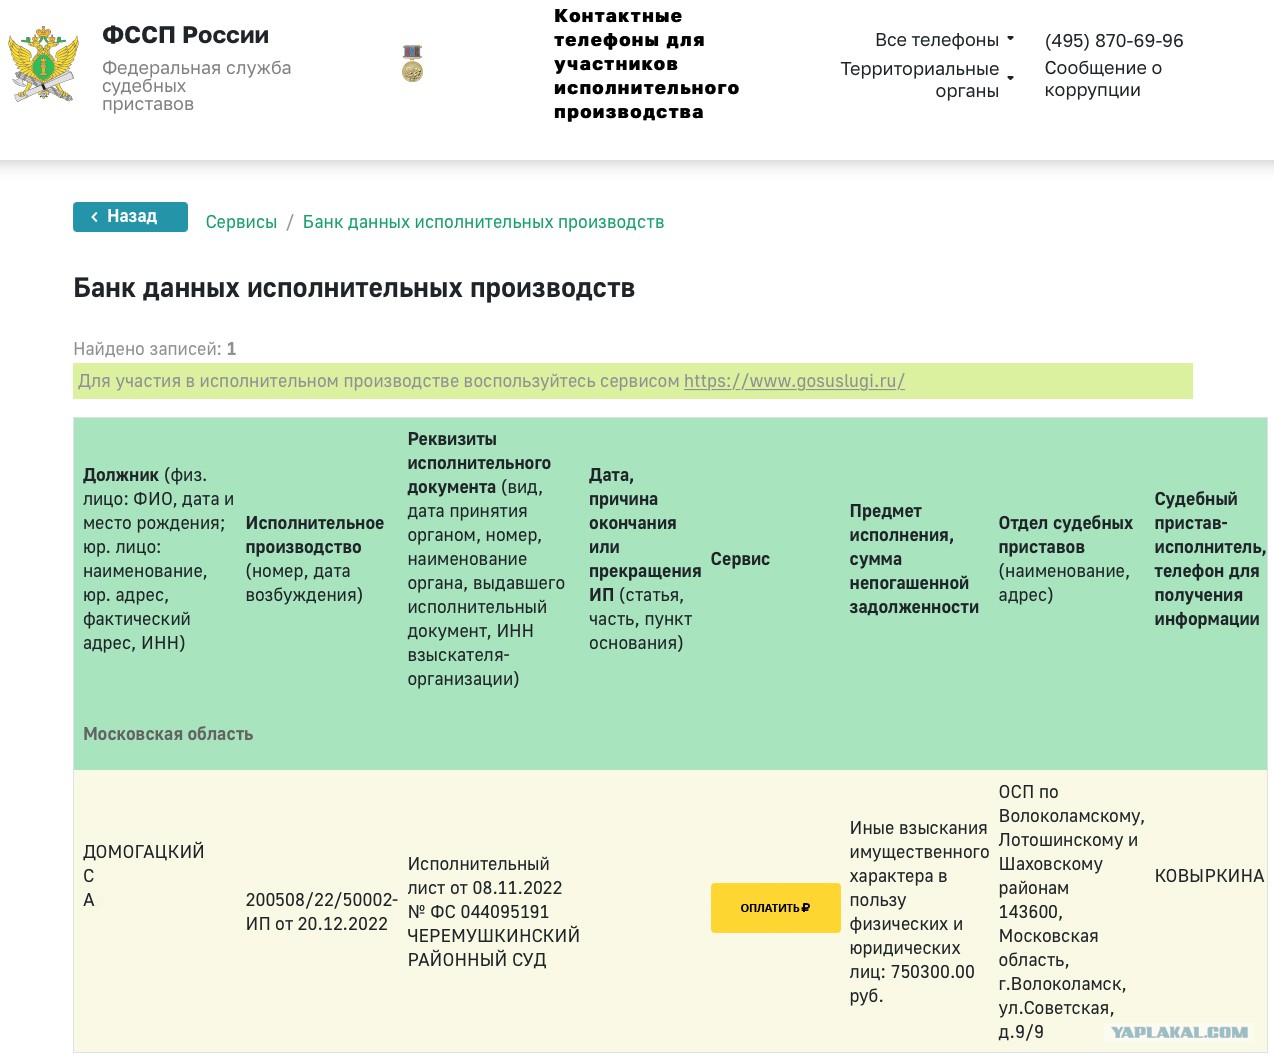The width and height of the screenshot is (1274, 1062).
Task: Click the 'Предмет исполнения' column header
Action: [x=914, y=559]
